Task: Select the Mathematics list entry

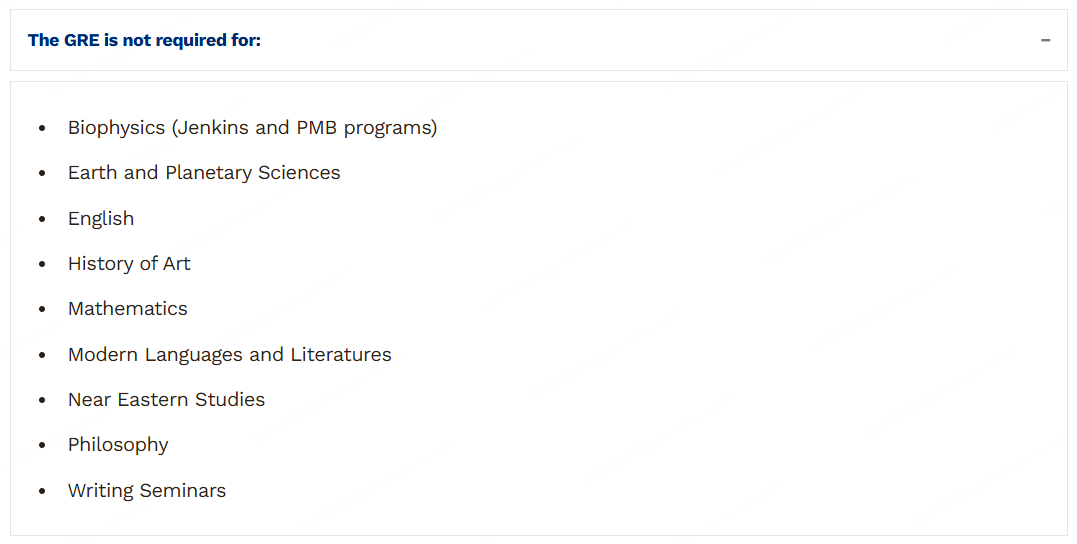Action: click(128, 309)
